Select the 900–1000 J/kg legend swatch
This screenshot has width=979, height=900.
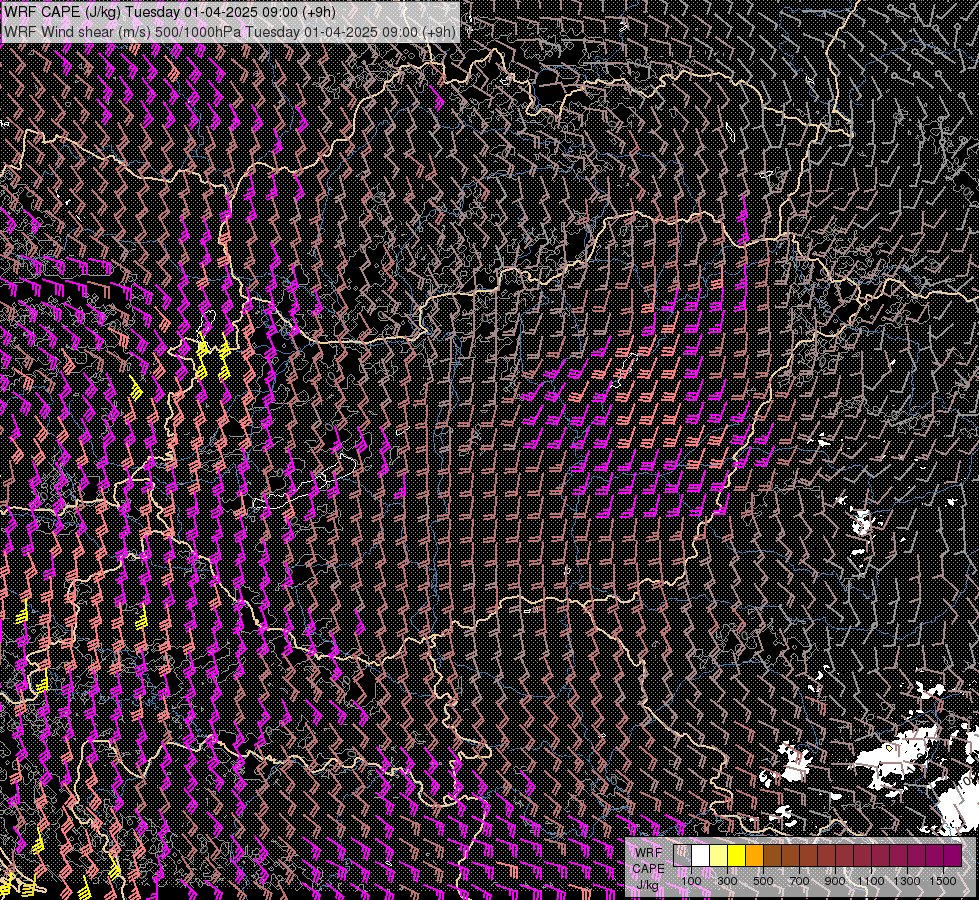point(845,856)
